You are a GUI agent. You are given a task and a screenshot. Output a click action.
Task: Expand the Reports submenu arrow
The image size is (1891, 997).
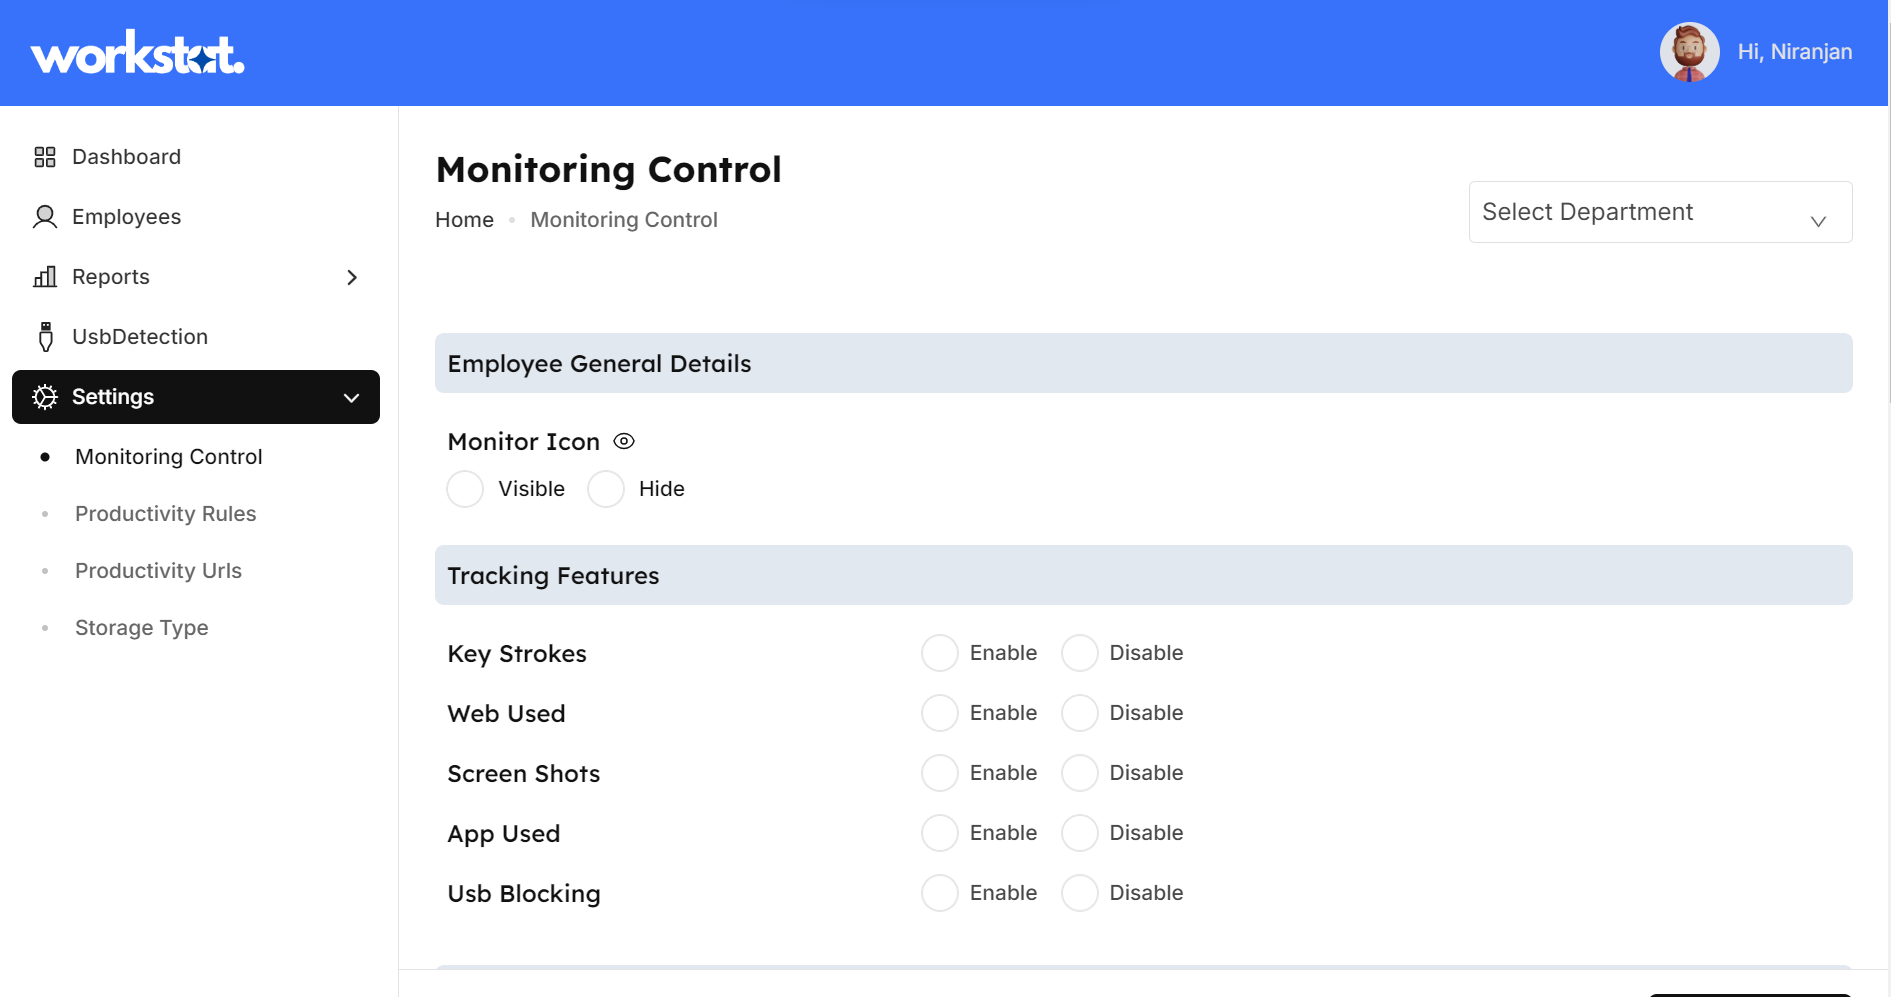[x=351, y=277]
